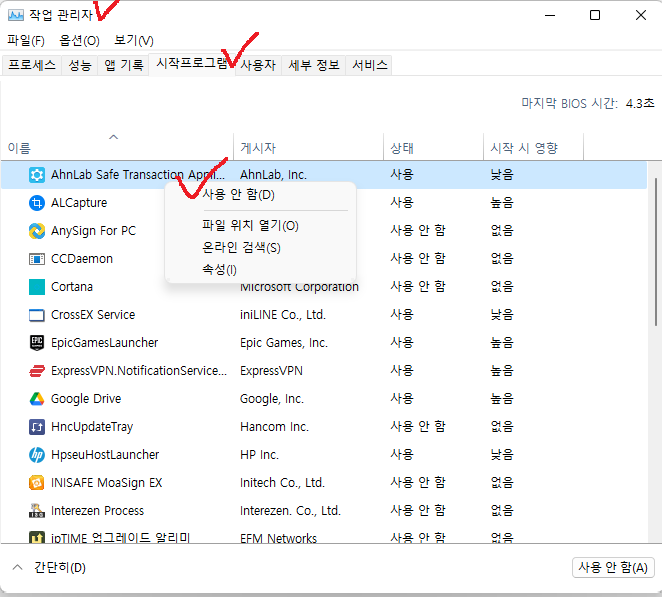Select the 시작프로그램 tab

point(192,64)
